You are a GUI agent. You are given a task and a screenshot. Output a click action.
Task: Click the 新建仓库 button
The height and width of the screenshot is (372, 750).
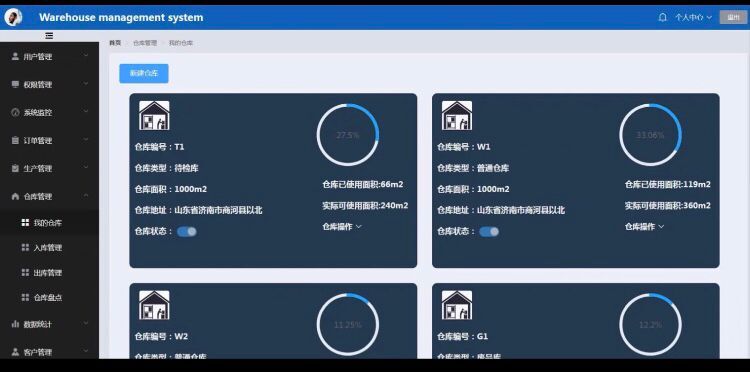[x=144, y=74]
